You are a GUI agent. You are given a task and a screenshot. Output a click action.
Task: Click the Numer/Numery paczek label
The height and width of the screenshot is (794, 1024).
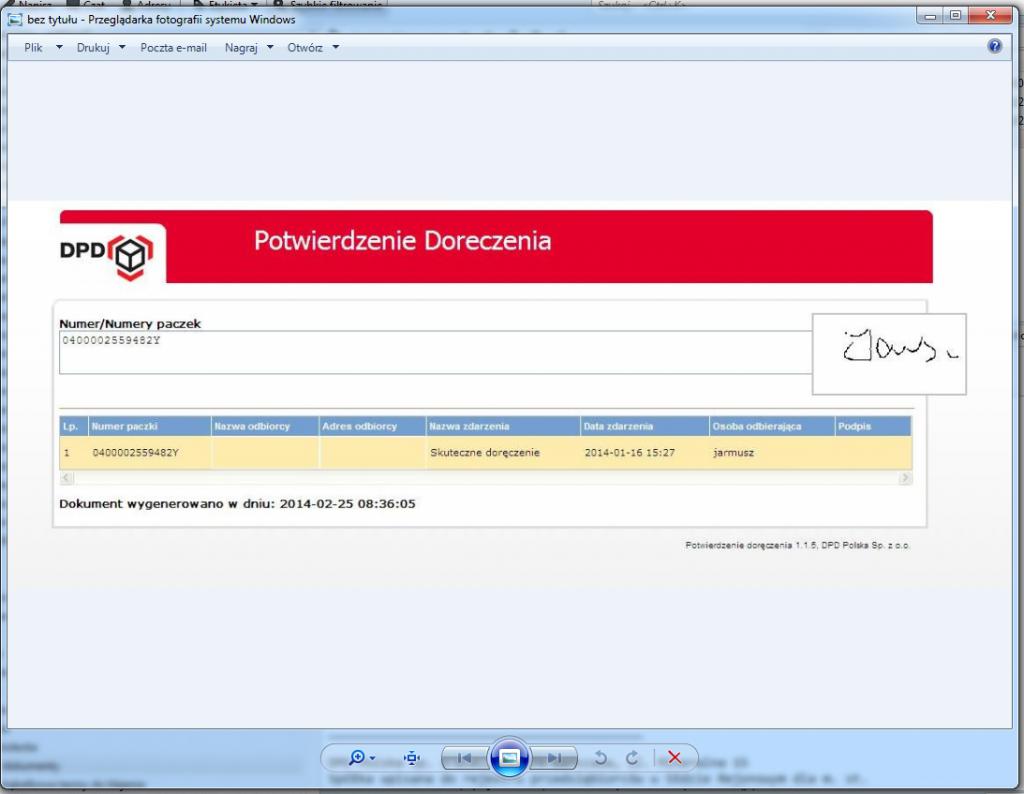130,324
